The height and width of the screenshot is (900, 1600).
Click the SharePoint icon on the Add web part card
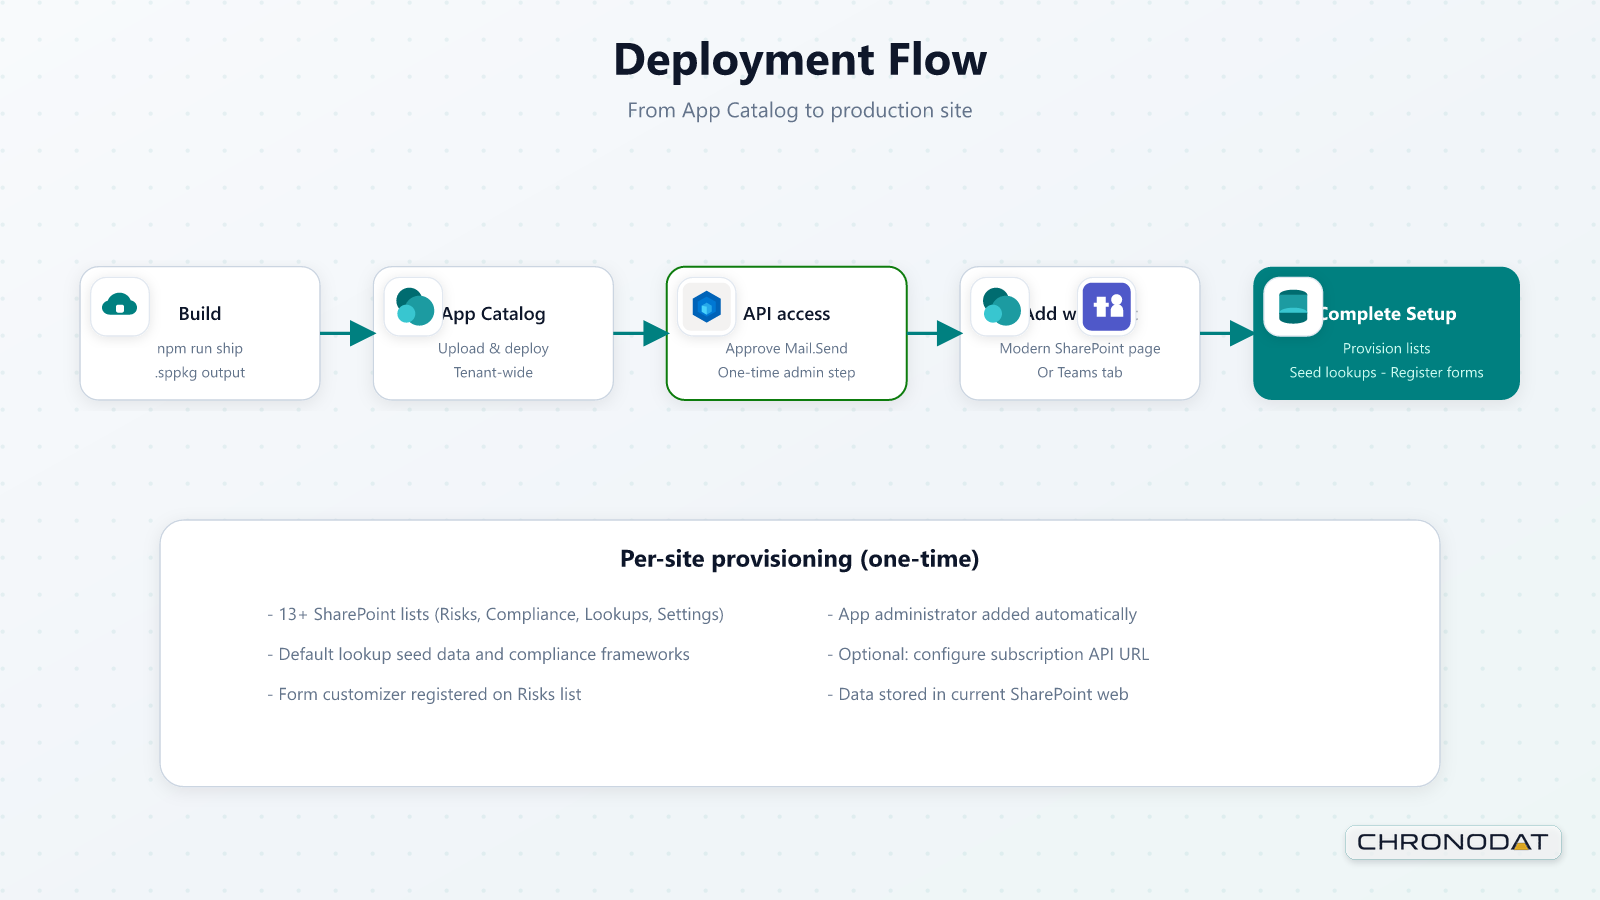[x=1001, y=306]
